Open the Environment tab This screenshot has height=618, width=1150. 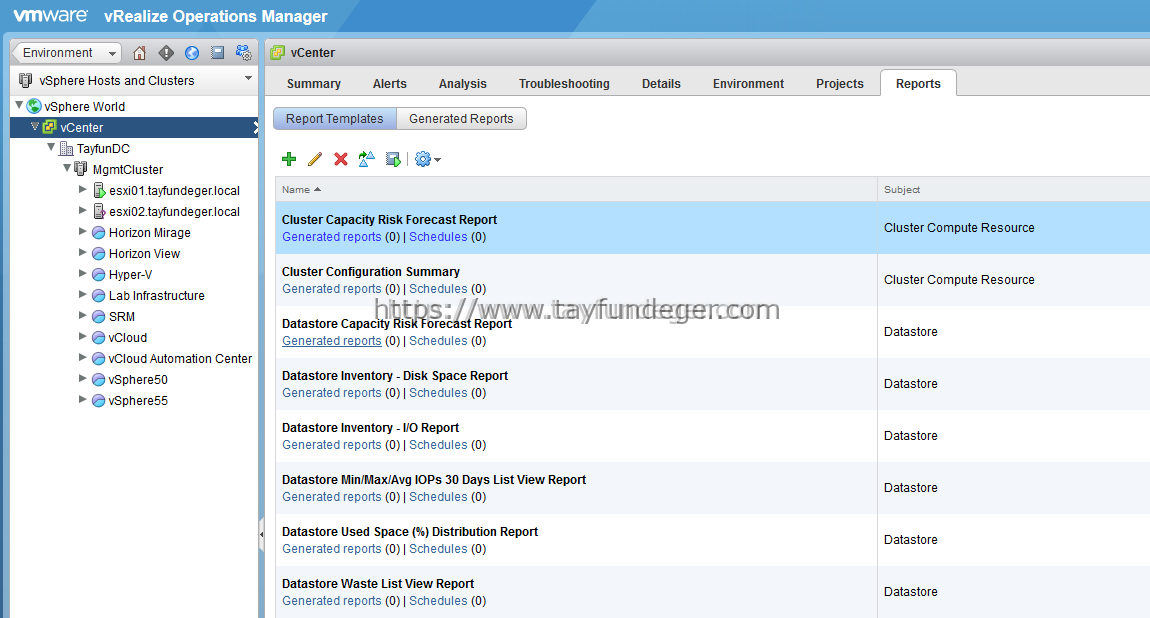748,84
